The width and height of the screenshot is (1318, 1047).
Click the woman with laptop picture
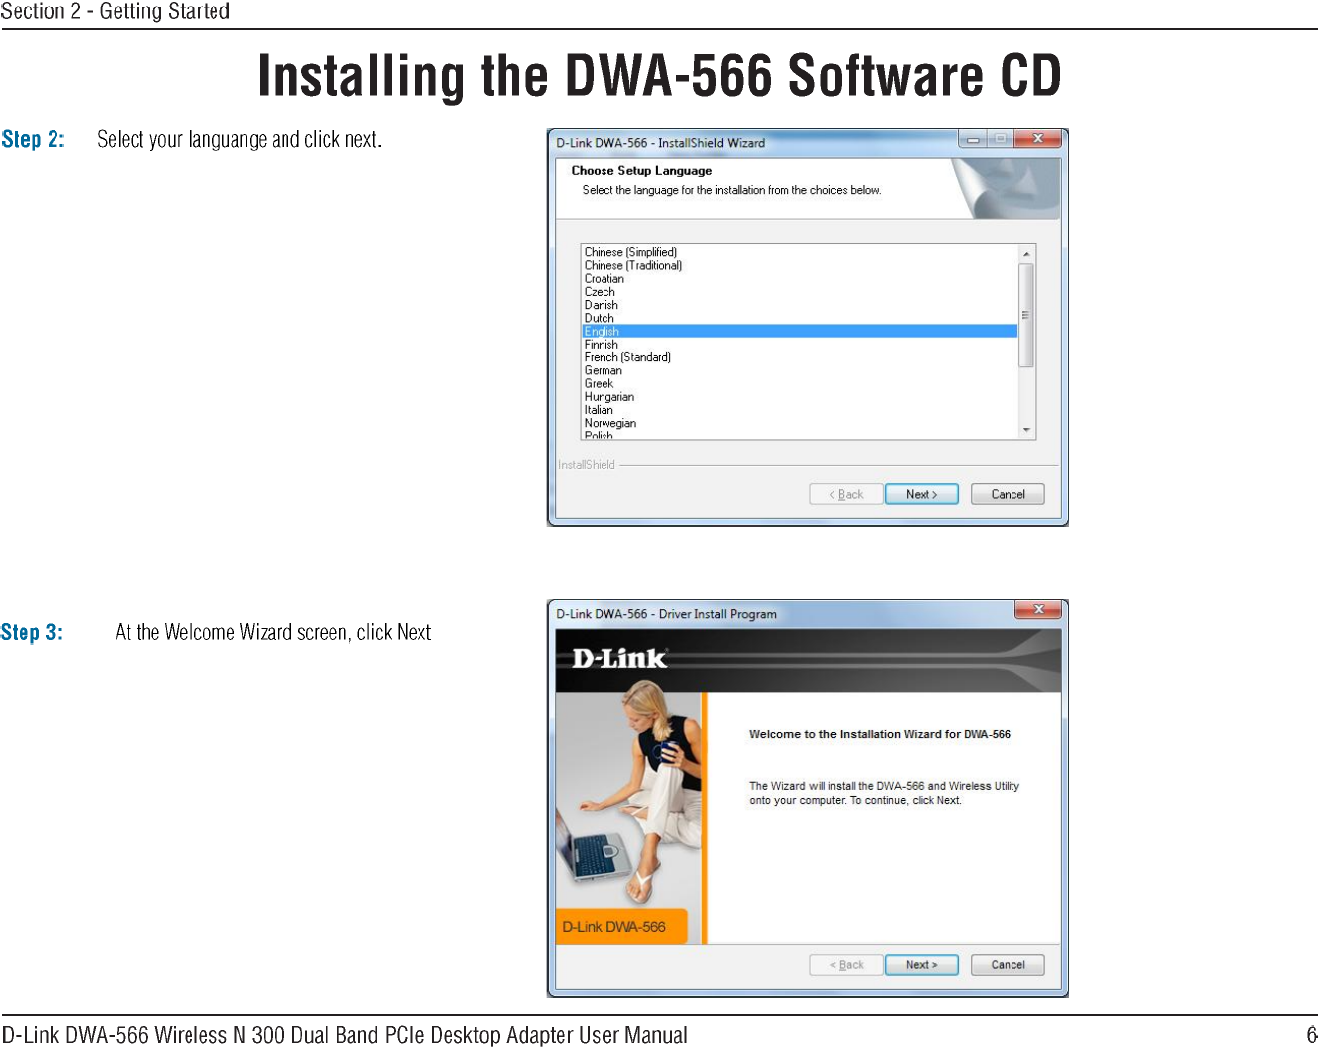pyautogui.click(x=629, y=799)
